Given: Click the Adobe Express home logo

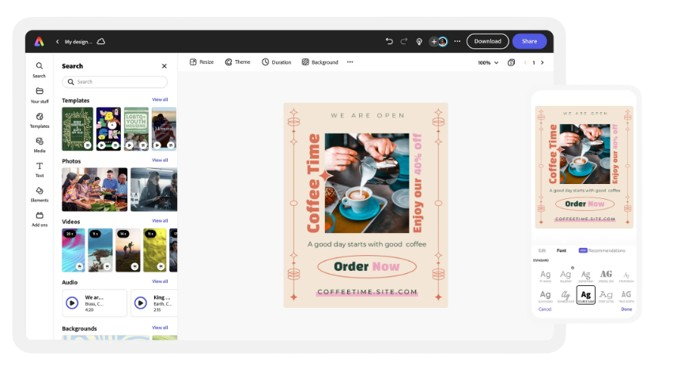Looking at the screenshot, I should coord(39,41).
